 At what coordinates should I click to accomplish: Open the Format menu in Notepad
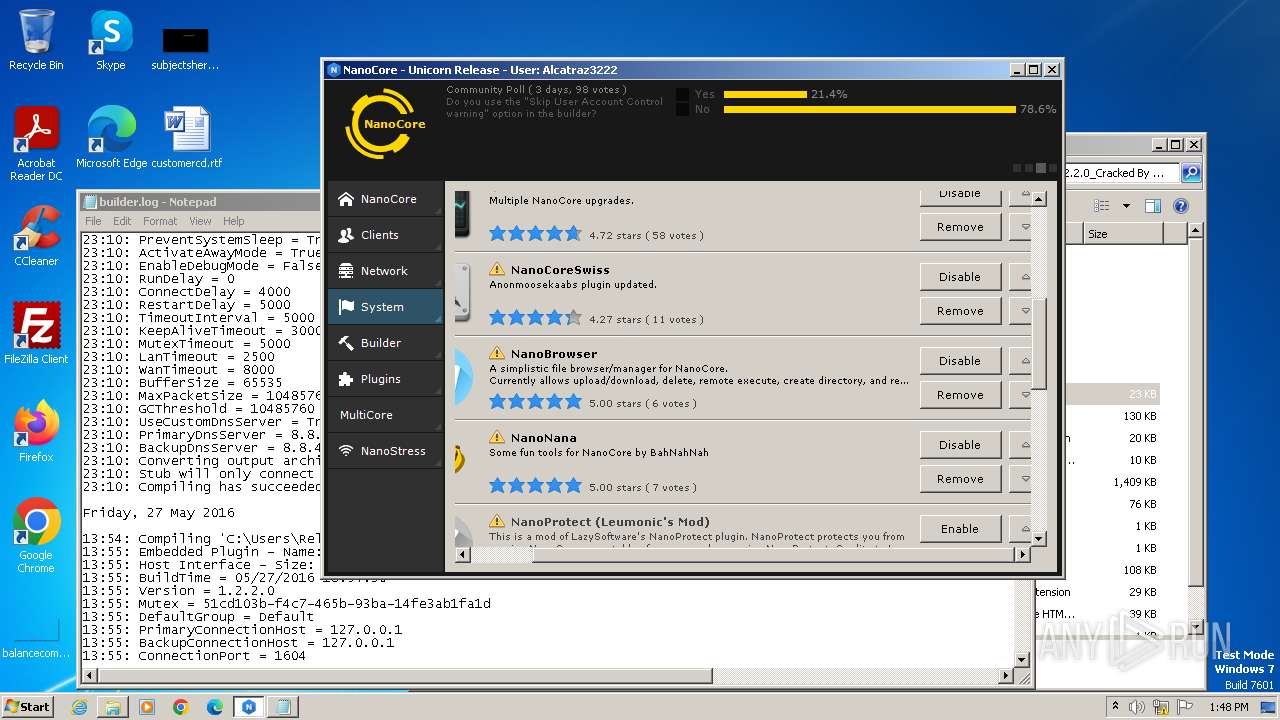[160, 221]
